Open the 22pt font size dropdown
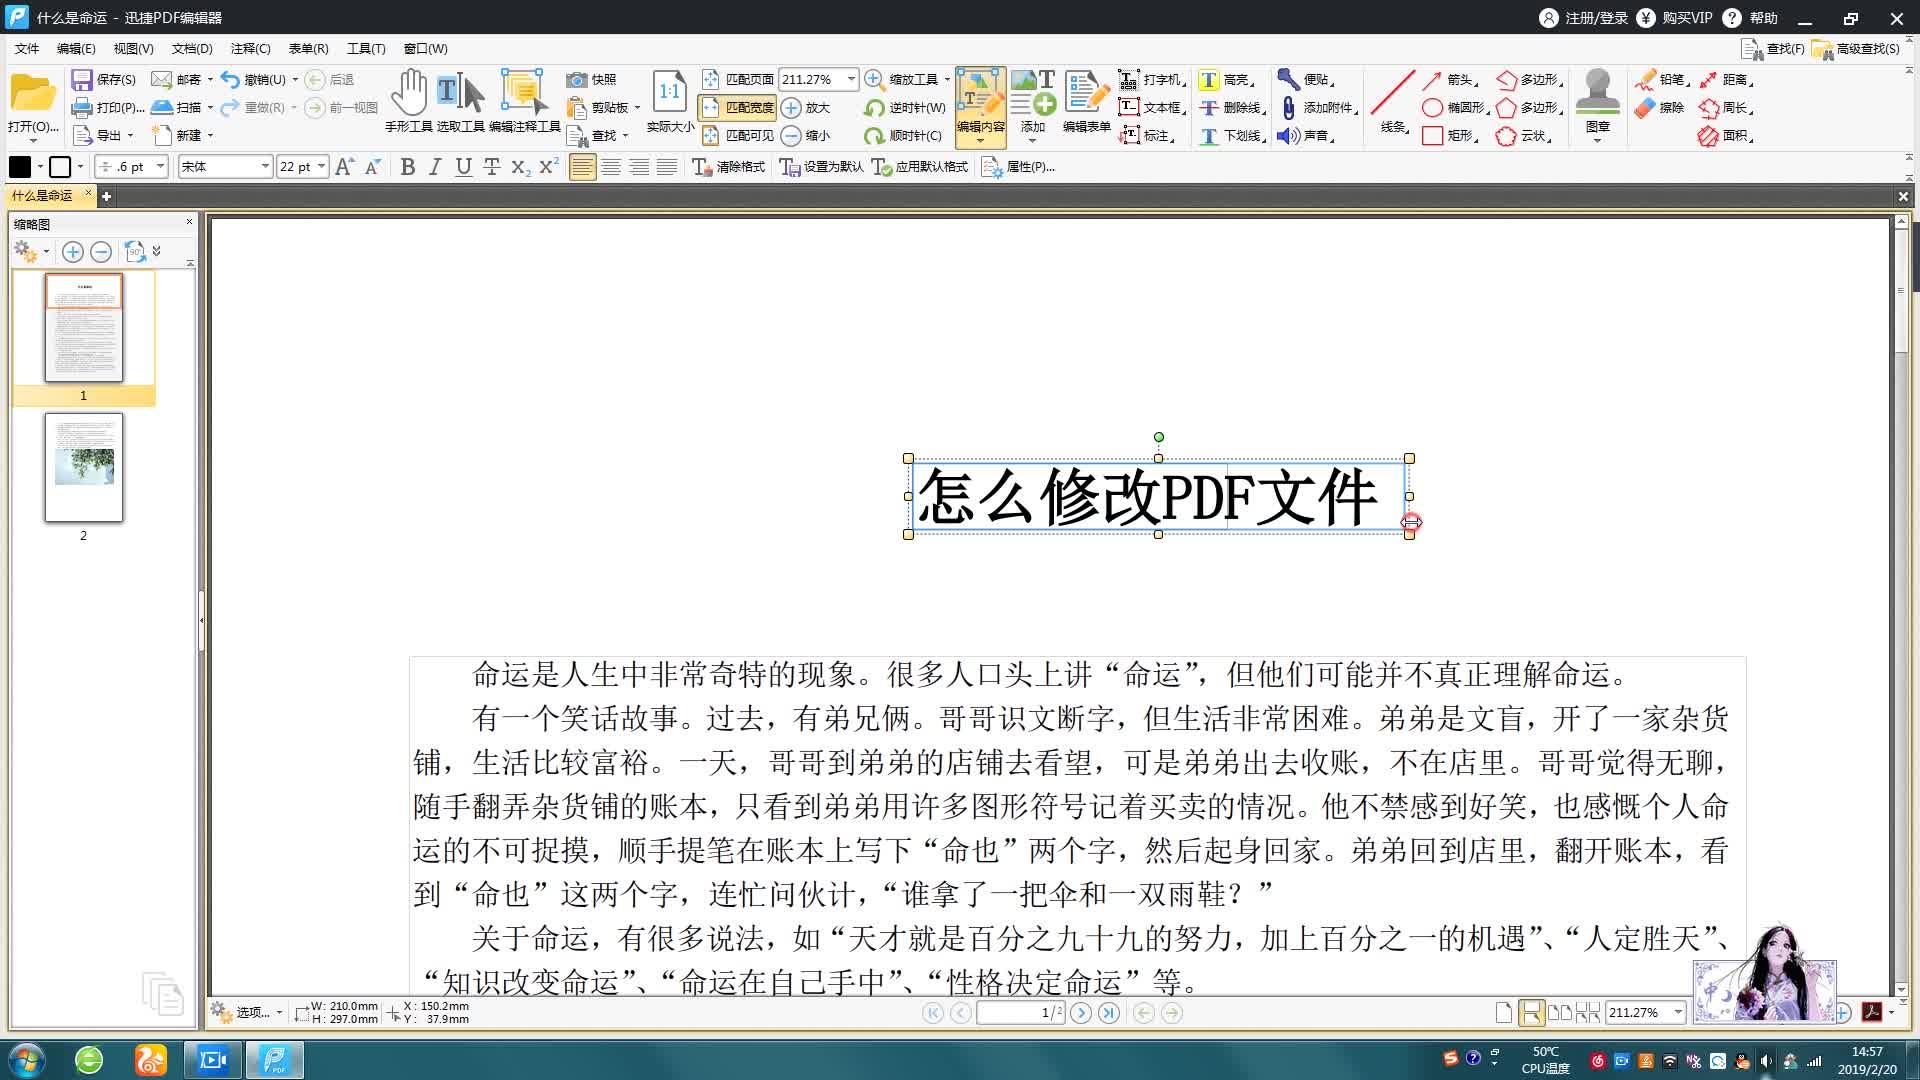 click(319, 166)
